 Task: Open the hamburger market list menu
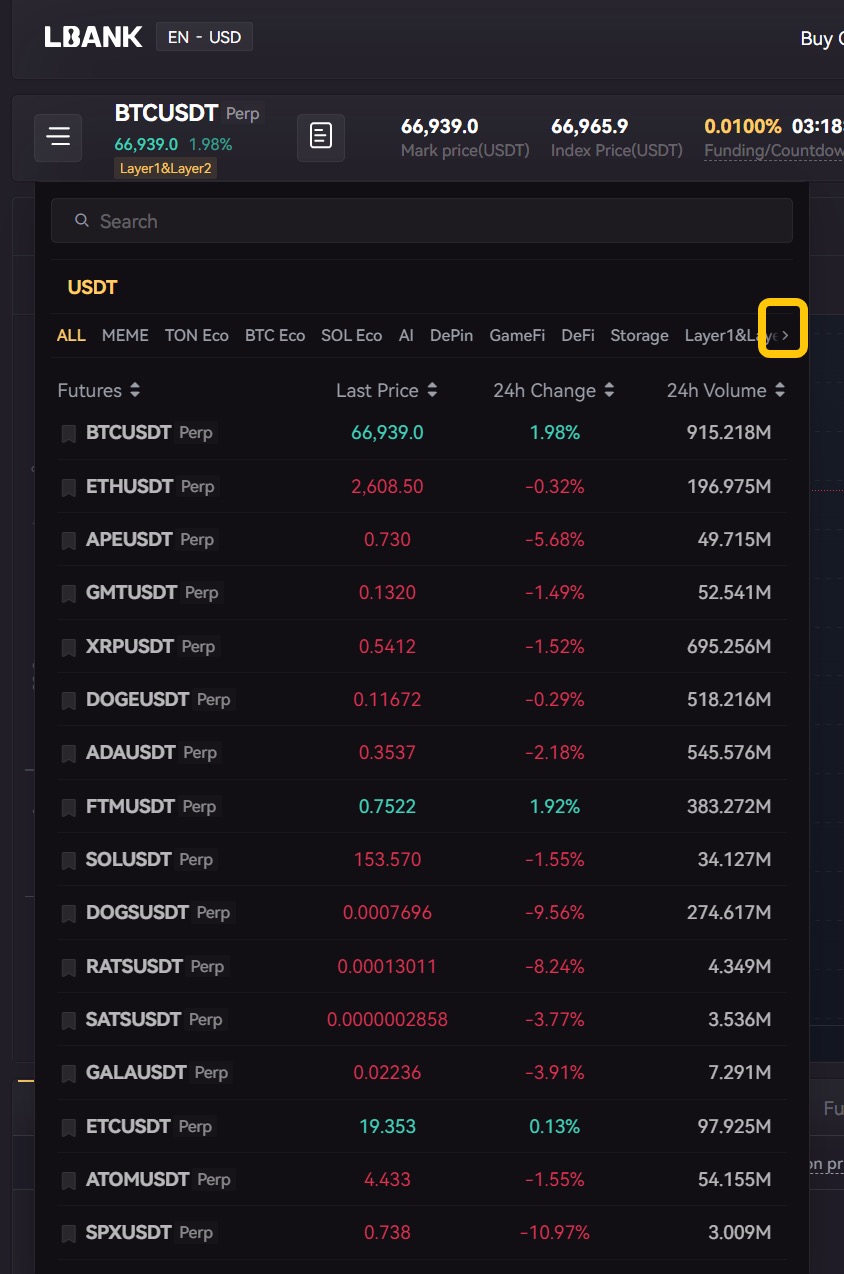[x=58, y=137]
